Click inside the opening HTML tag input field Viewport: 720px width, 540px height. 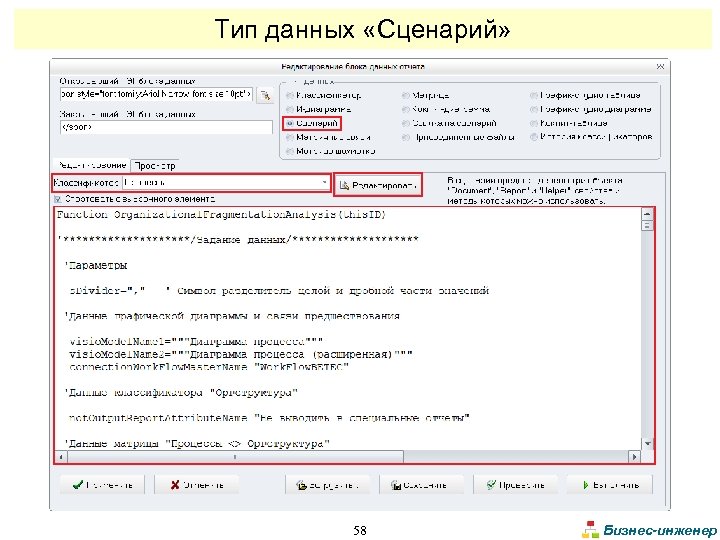(x=156, y=95)
